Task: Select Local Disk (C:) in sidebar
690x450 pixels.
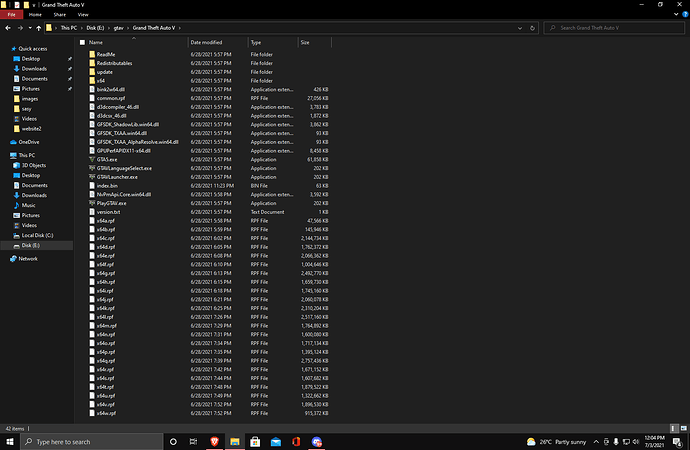Action: tap(39, 232)
